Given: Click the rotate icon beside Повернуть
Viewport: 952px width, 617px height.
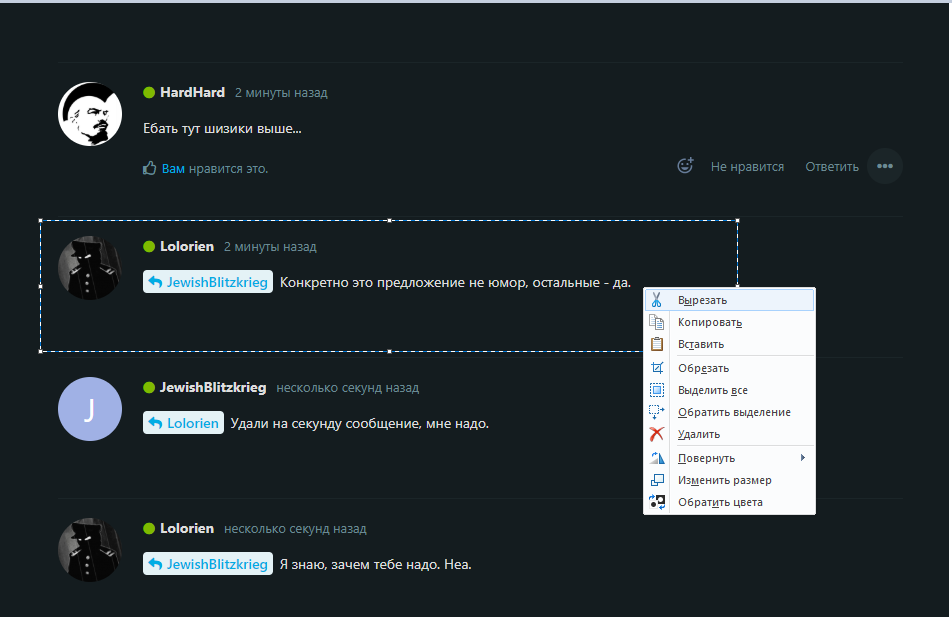Looking at the screenshot, I should [656, 458].
